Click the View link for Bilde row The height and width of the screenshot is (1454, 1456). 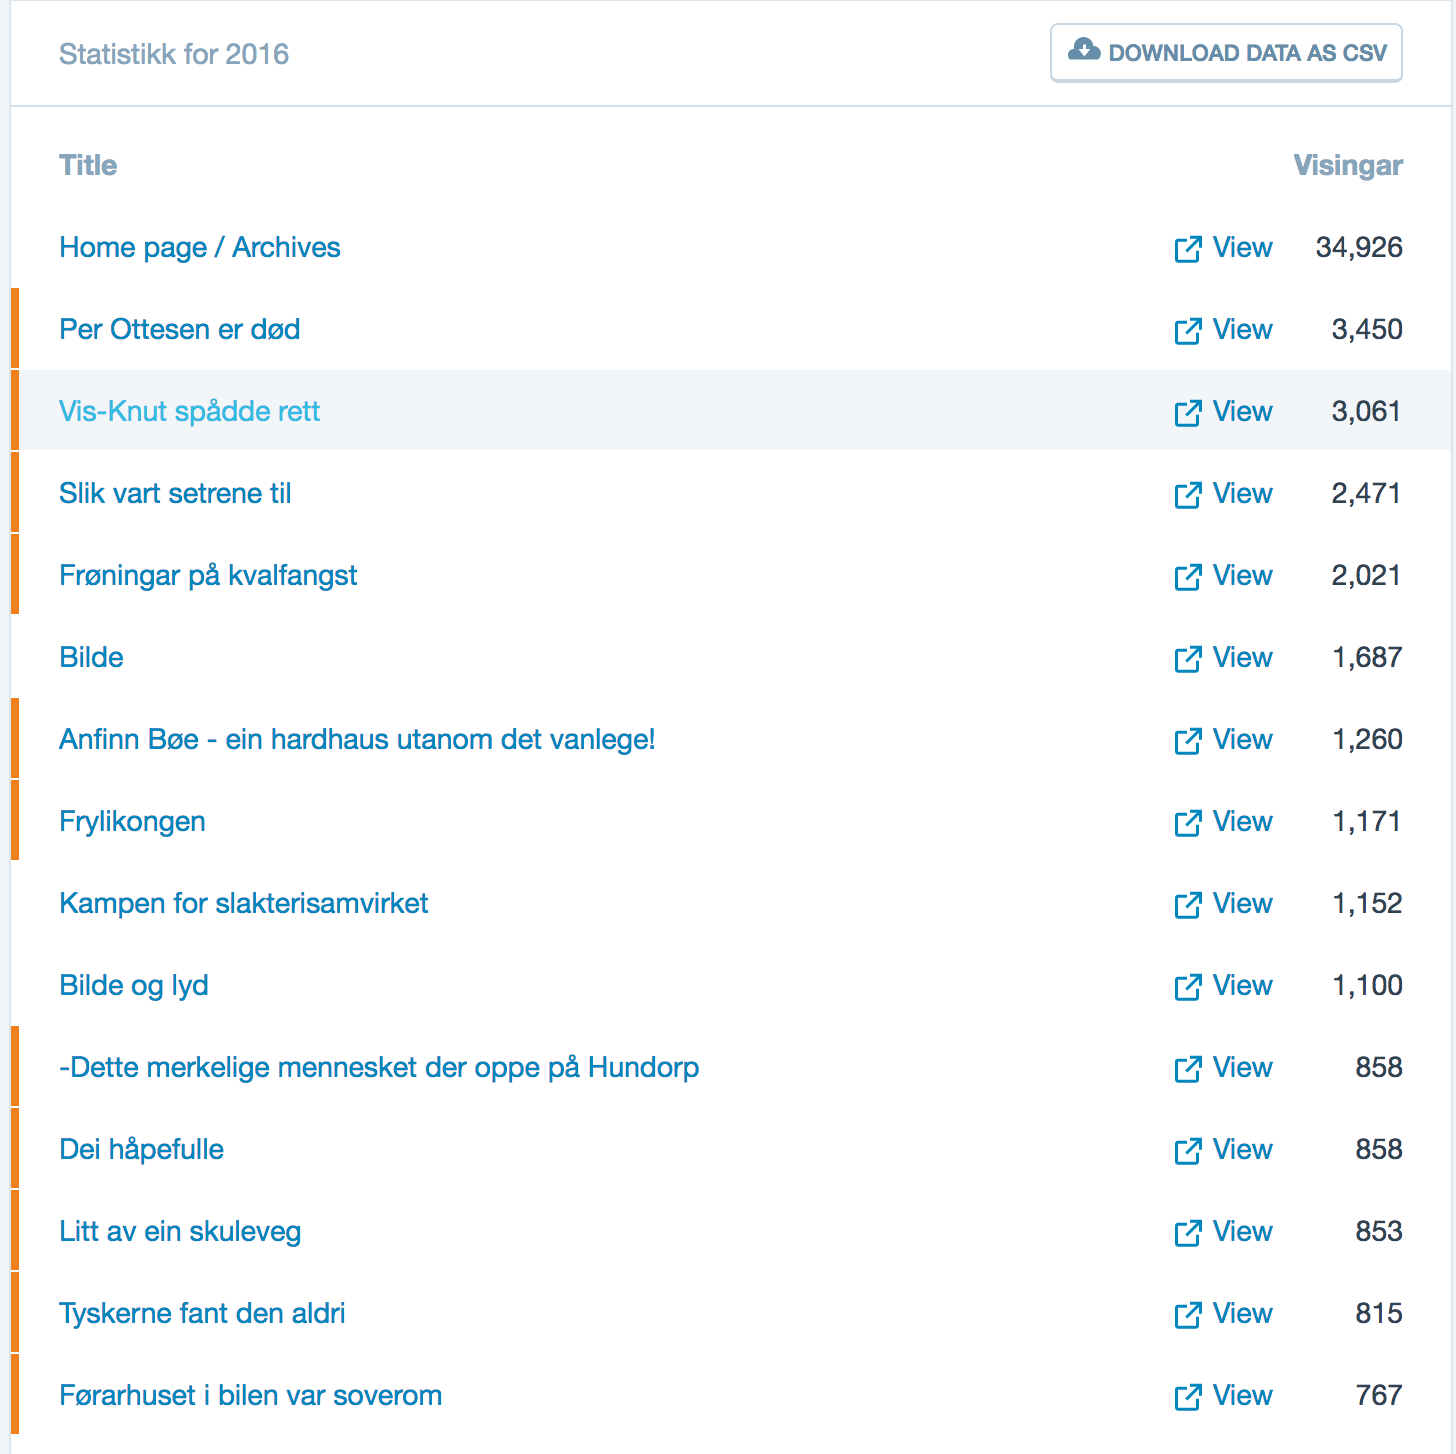1242,658
